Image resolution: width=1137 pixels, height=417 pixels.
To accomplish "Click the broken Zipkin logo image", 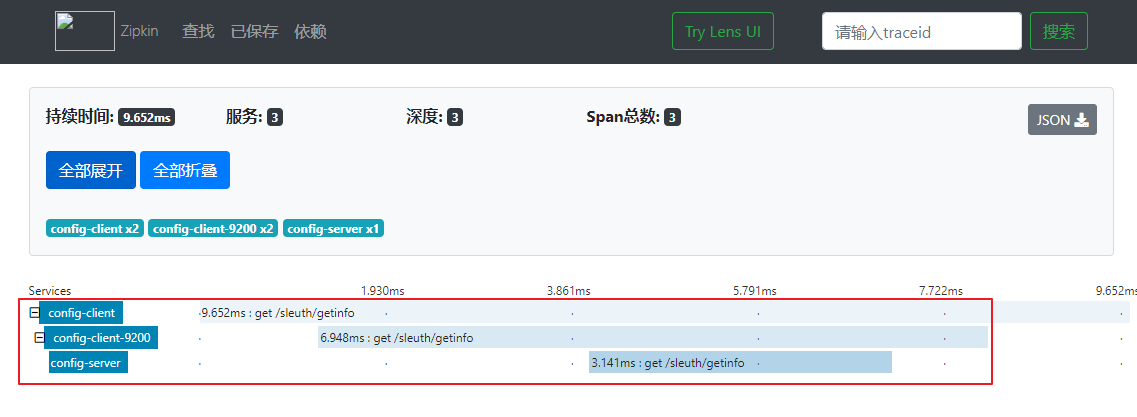I will (x=85, y=31).
